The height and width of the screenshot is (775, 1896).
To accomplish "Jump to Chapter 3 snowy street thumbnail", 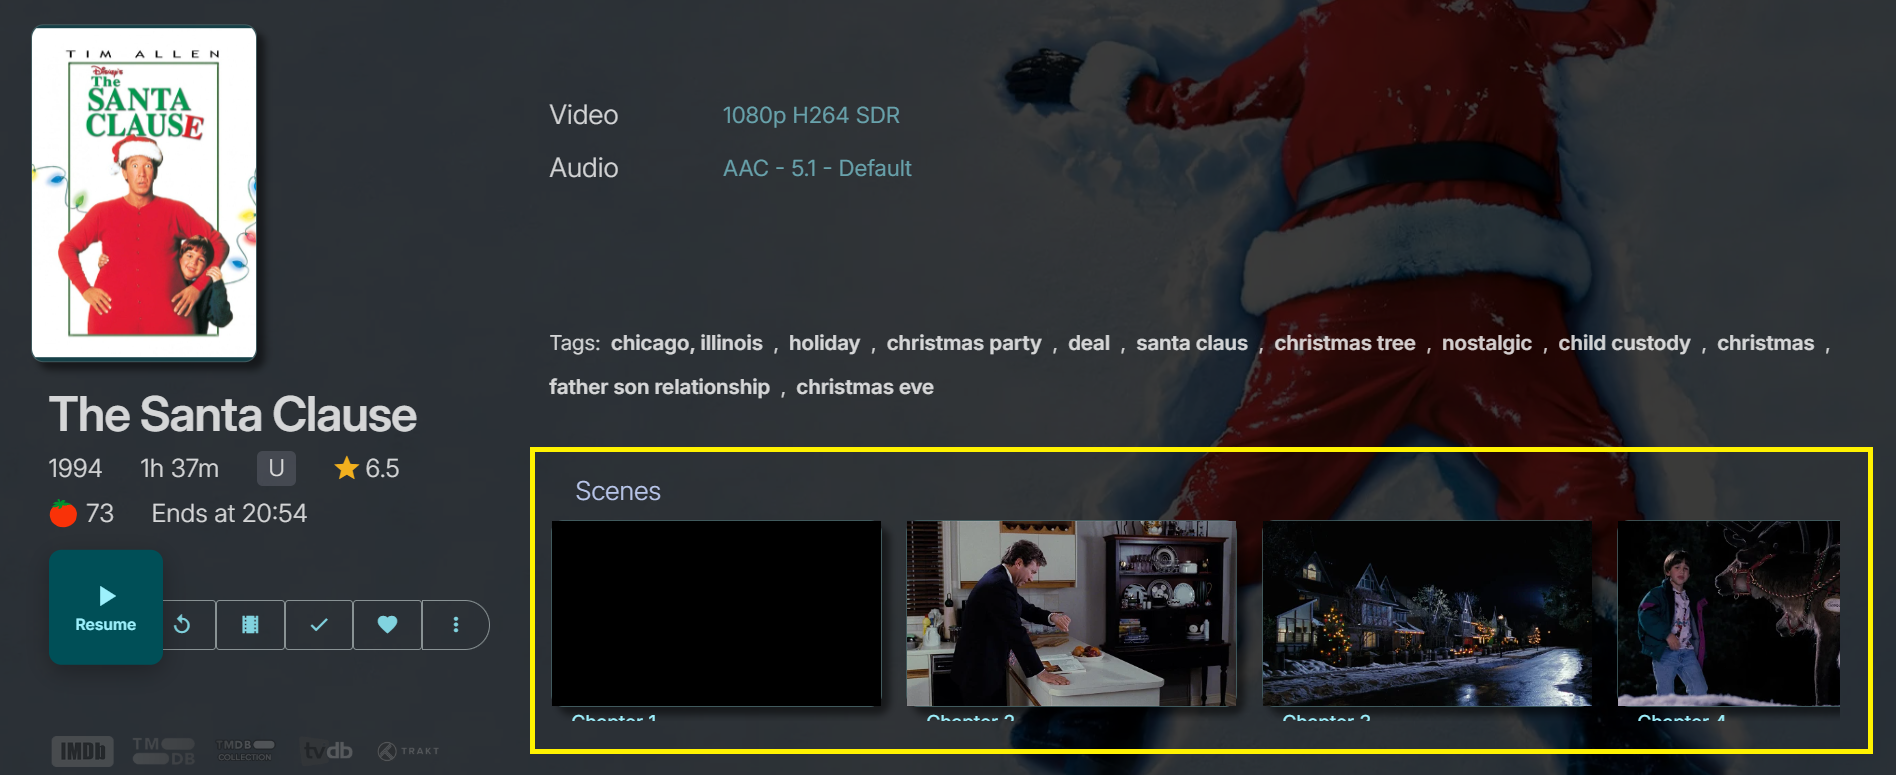I will point(1427,613).
